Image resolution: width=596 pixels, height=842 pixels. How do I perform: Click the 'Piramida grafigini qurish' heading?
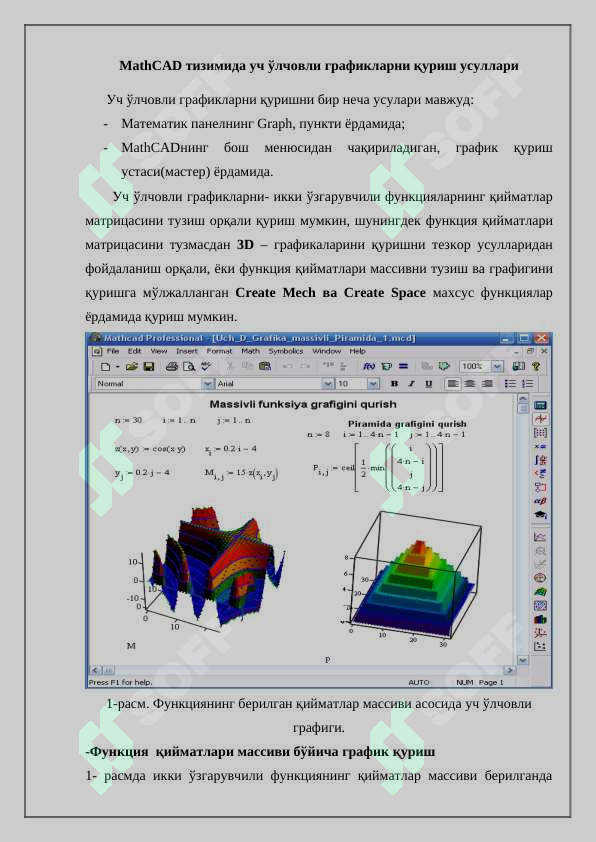(407, 424)
